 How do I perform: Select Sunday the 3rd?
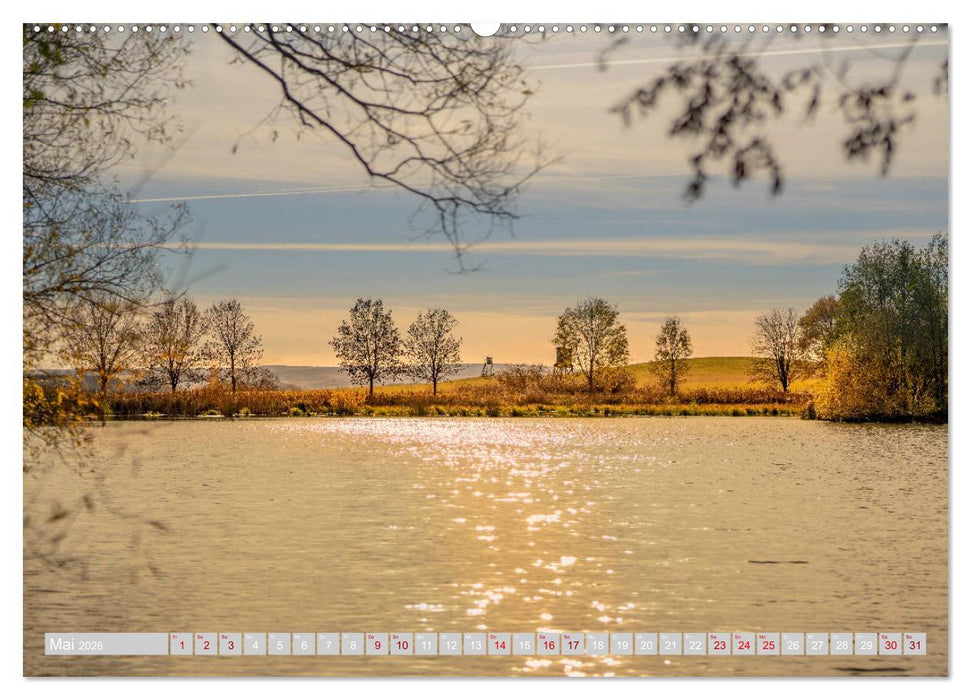pyautogui.click(x=229, y=646)
